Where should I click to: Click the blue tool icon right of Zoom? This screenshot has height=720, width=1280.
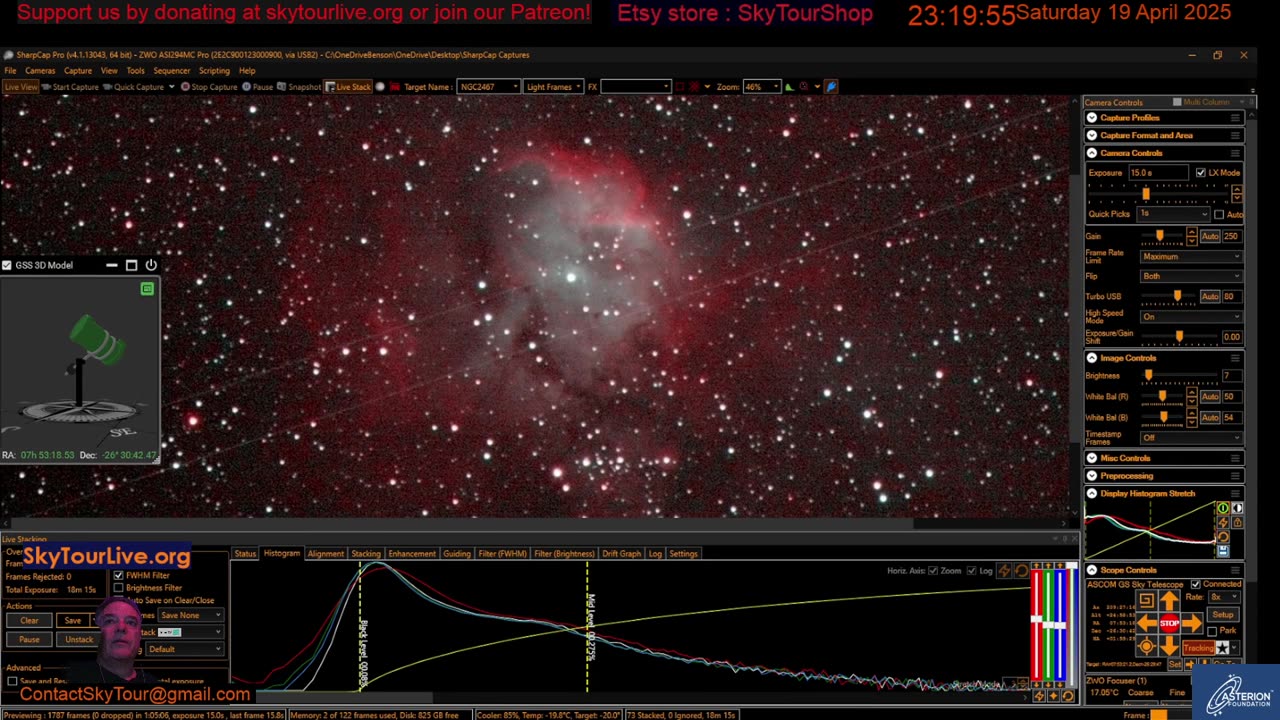[831, 87]
